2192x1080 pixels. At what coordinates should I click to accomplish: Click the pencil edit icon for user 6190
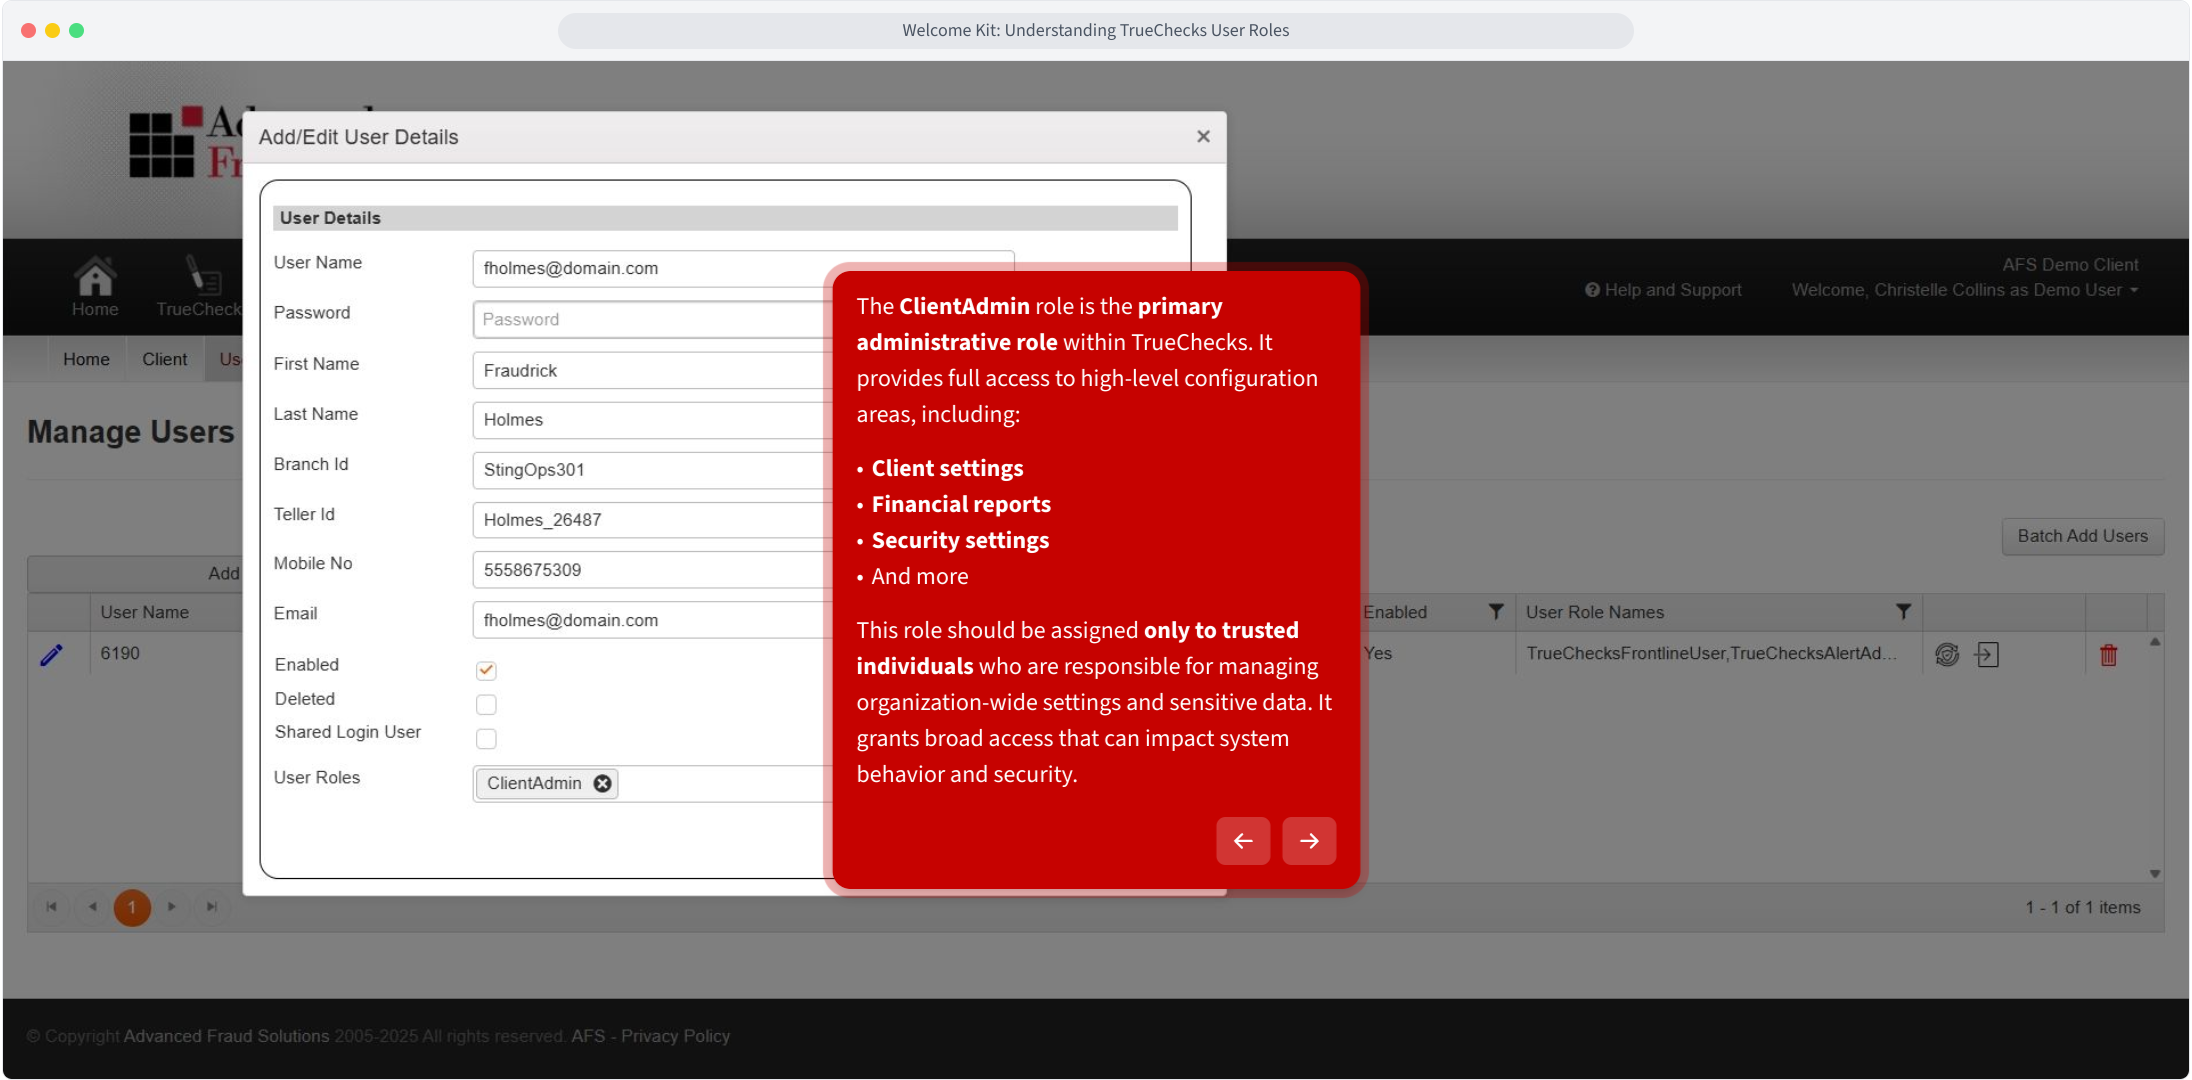(x=51, y=654)
